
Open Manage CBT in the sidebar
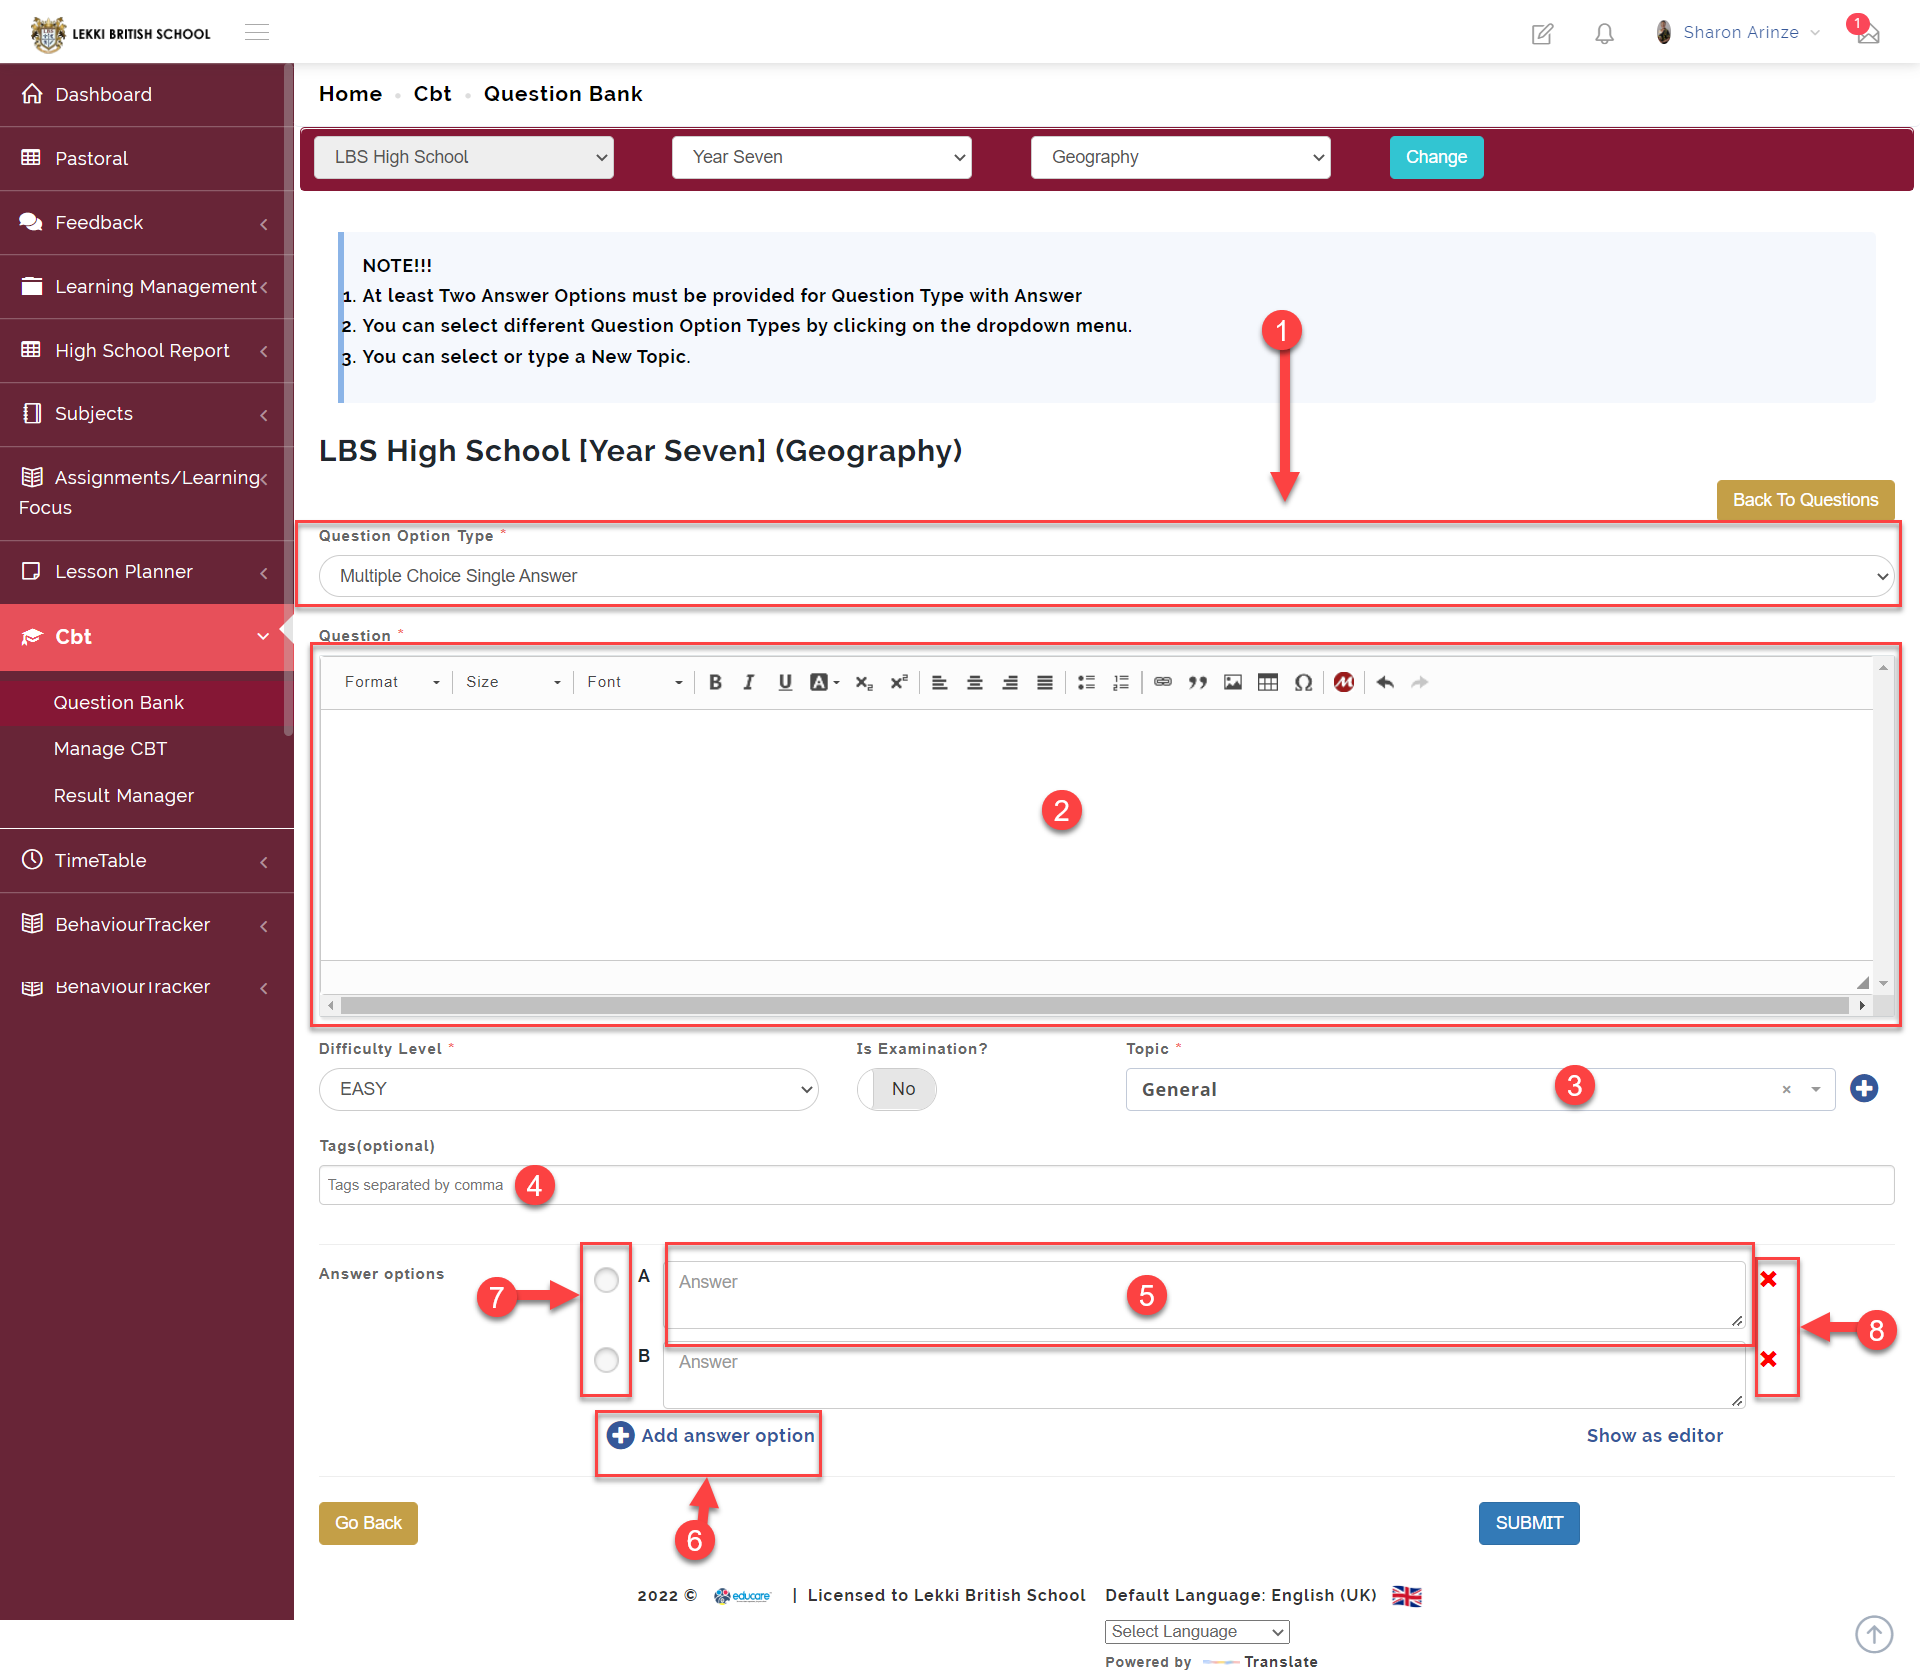pos(110,749)
